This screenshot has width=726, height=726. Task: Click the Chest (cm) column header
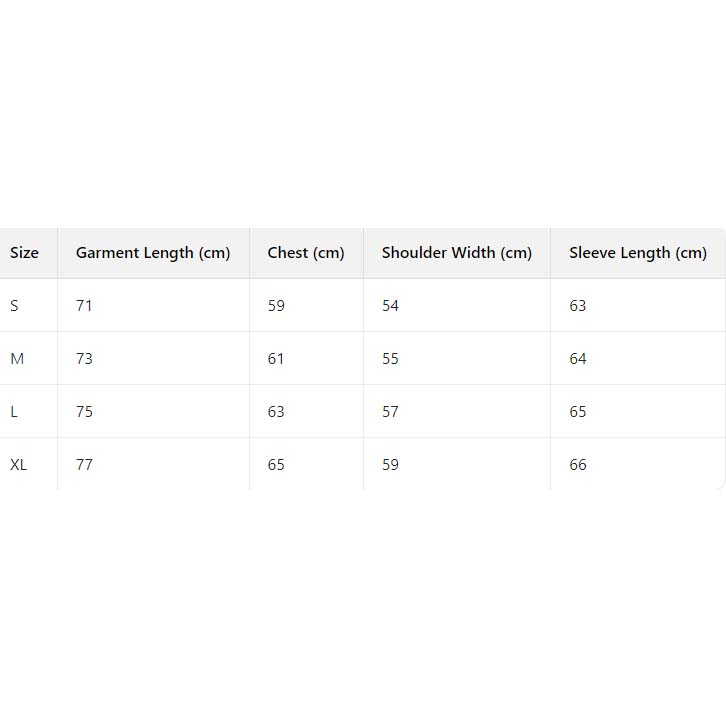[x=306, y=253]
